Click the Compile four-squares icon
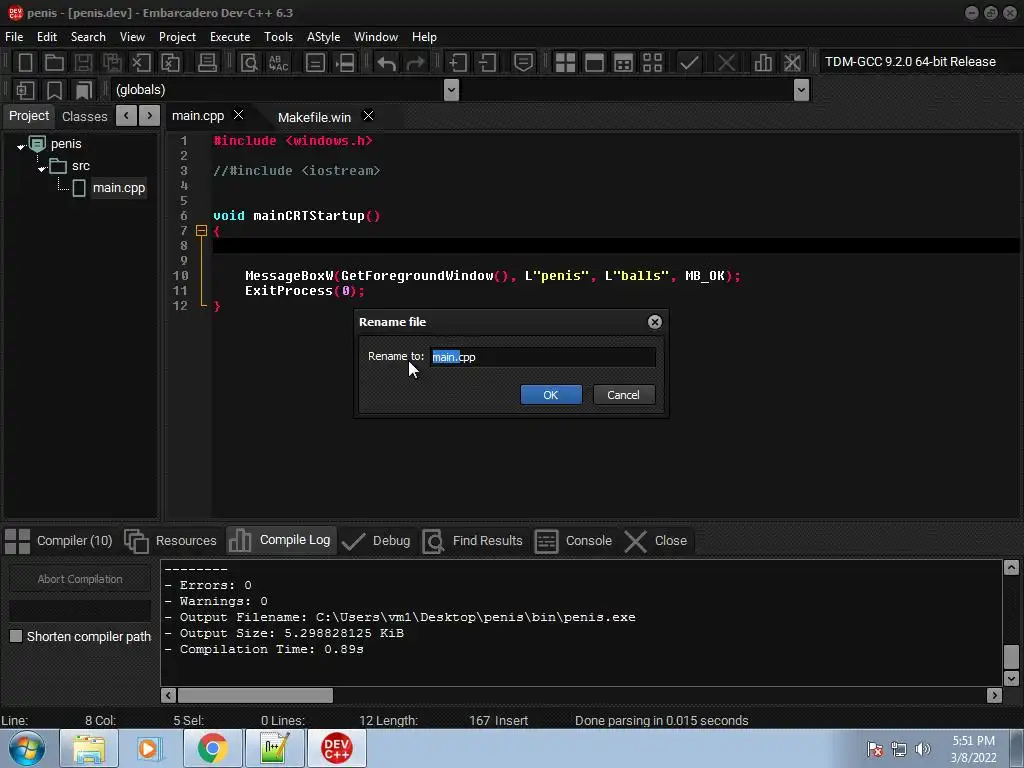Screen dimensions: 1024x768 (565, 62)
